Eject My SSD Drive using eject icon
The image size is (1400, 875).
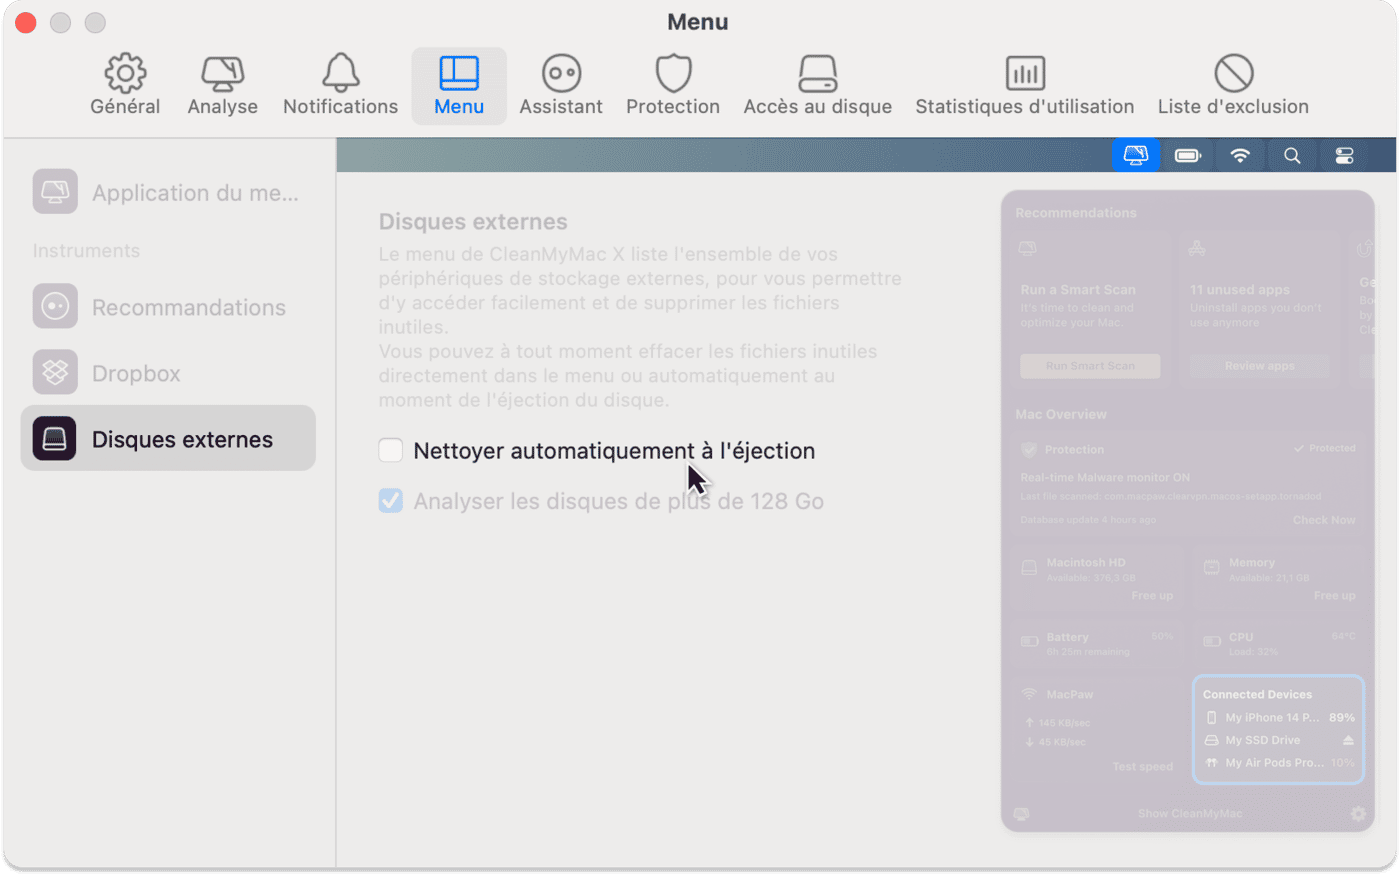(x=1348, y=741)
